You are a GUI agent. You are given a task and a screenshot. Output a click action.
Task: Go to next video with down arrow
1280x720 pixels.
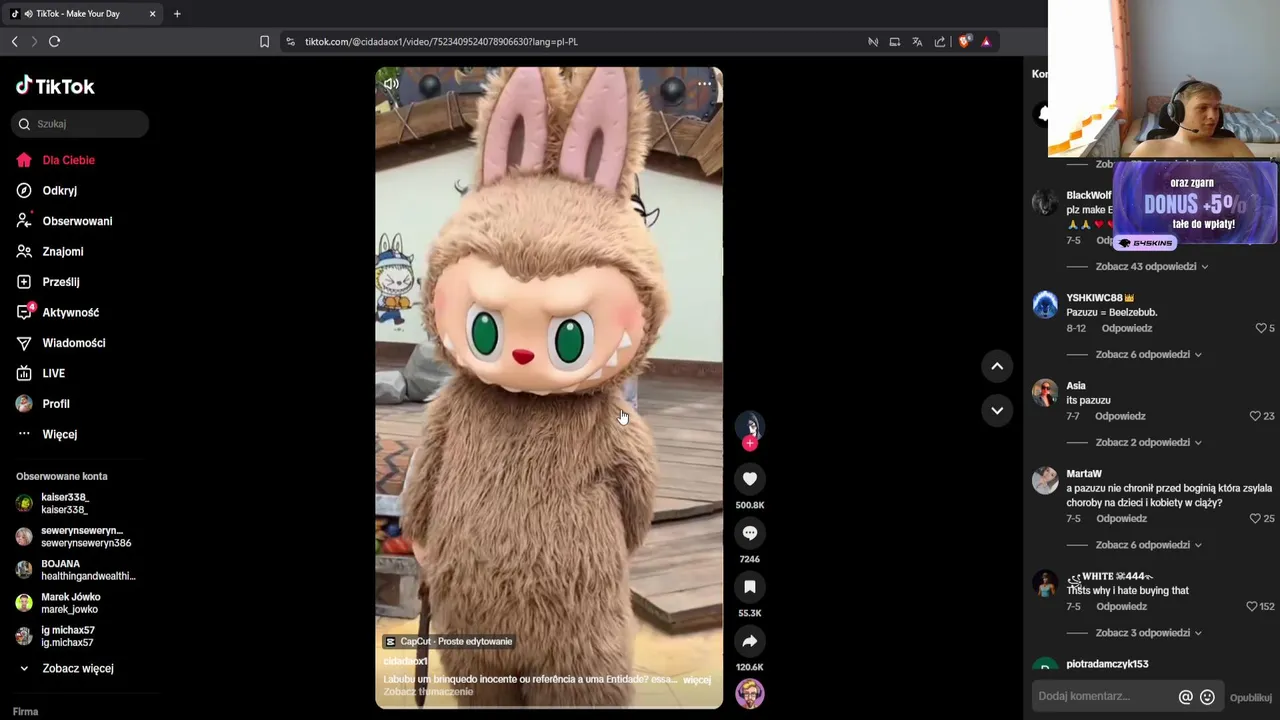(x=997, y=410)
